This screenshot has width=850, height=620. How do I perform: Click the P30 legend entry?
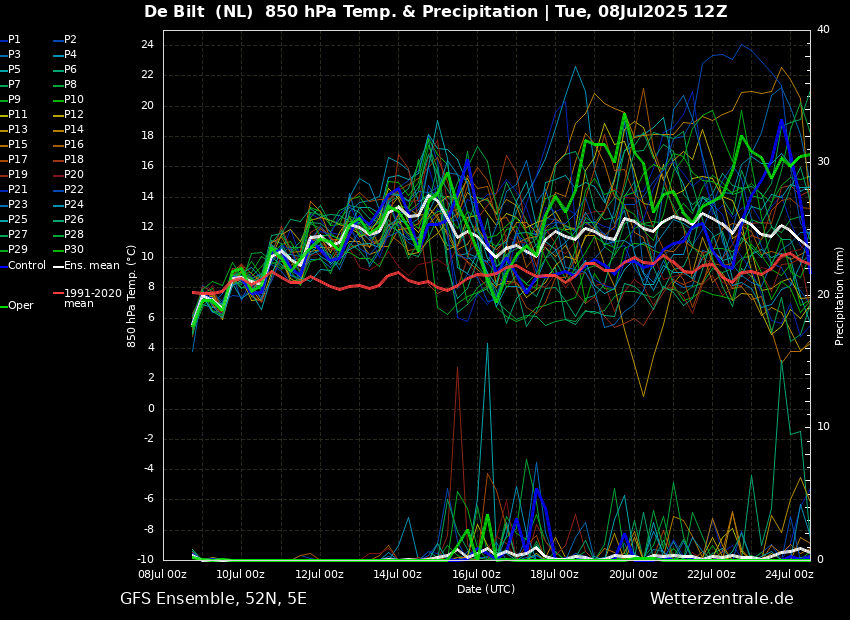click(x=68, y=249)
